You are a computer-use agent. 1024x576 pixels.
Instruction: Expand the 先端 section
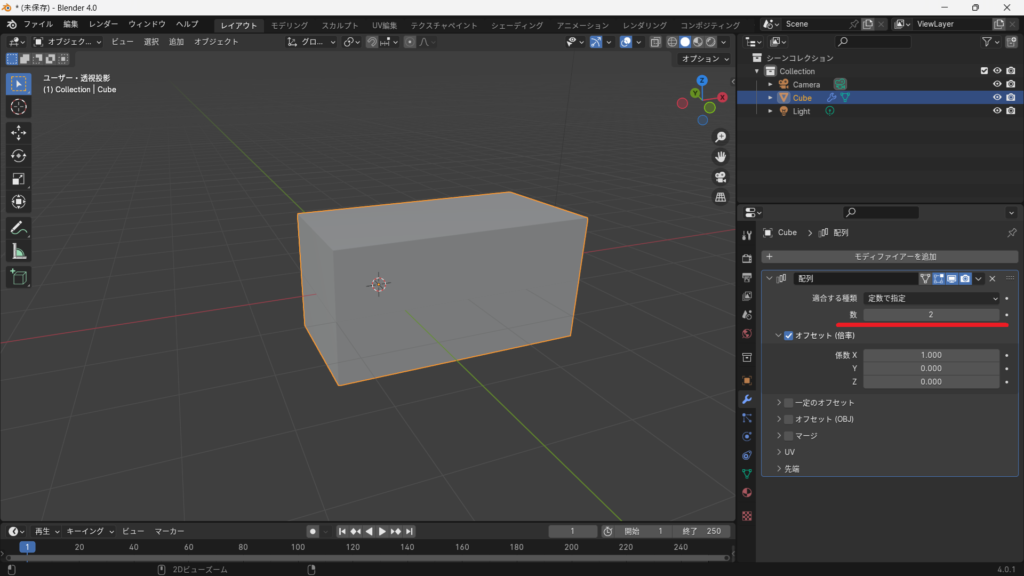point(779,468)
